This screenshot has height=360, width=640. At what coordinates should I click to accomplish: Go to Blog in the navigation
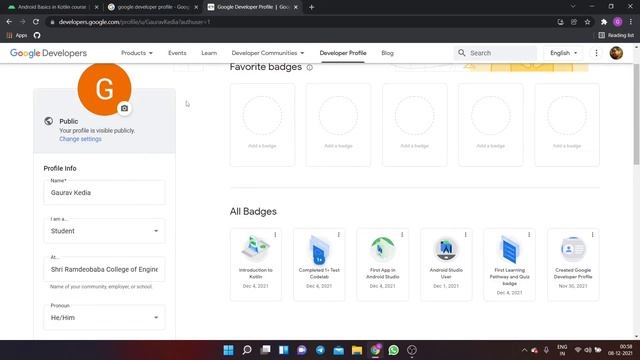tap(387, 53)
